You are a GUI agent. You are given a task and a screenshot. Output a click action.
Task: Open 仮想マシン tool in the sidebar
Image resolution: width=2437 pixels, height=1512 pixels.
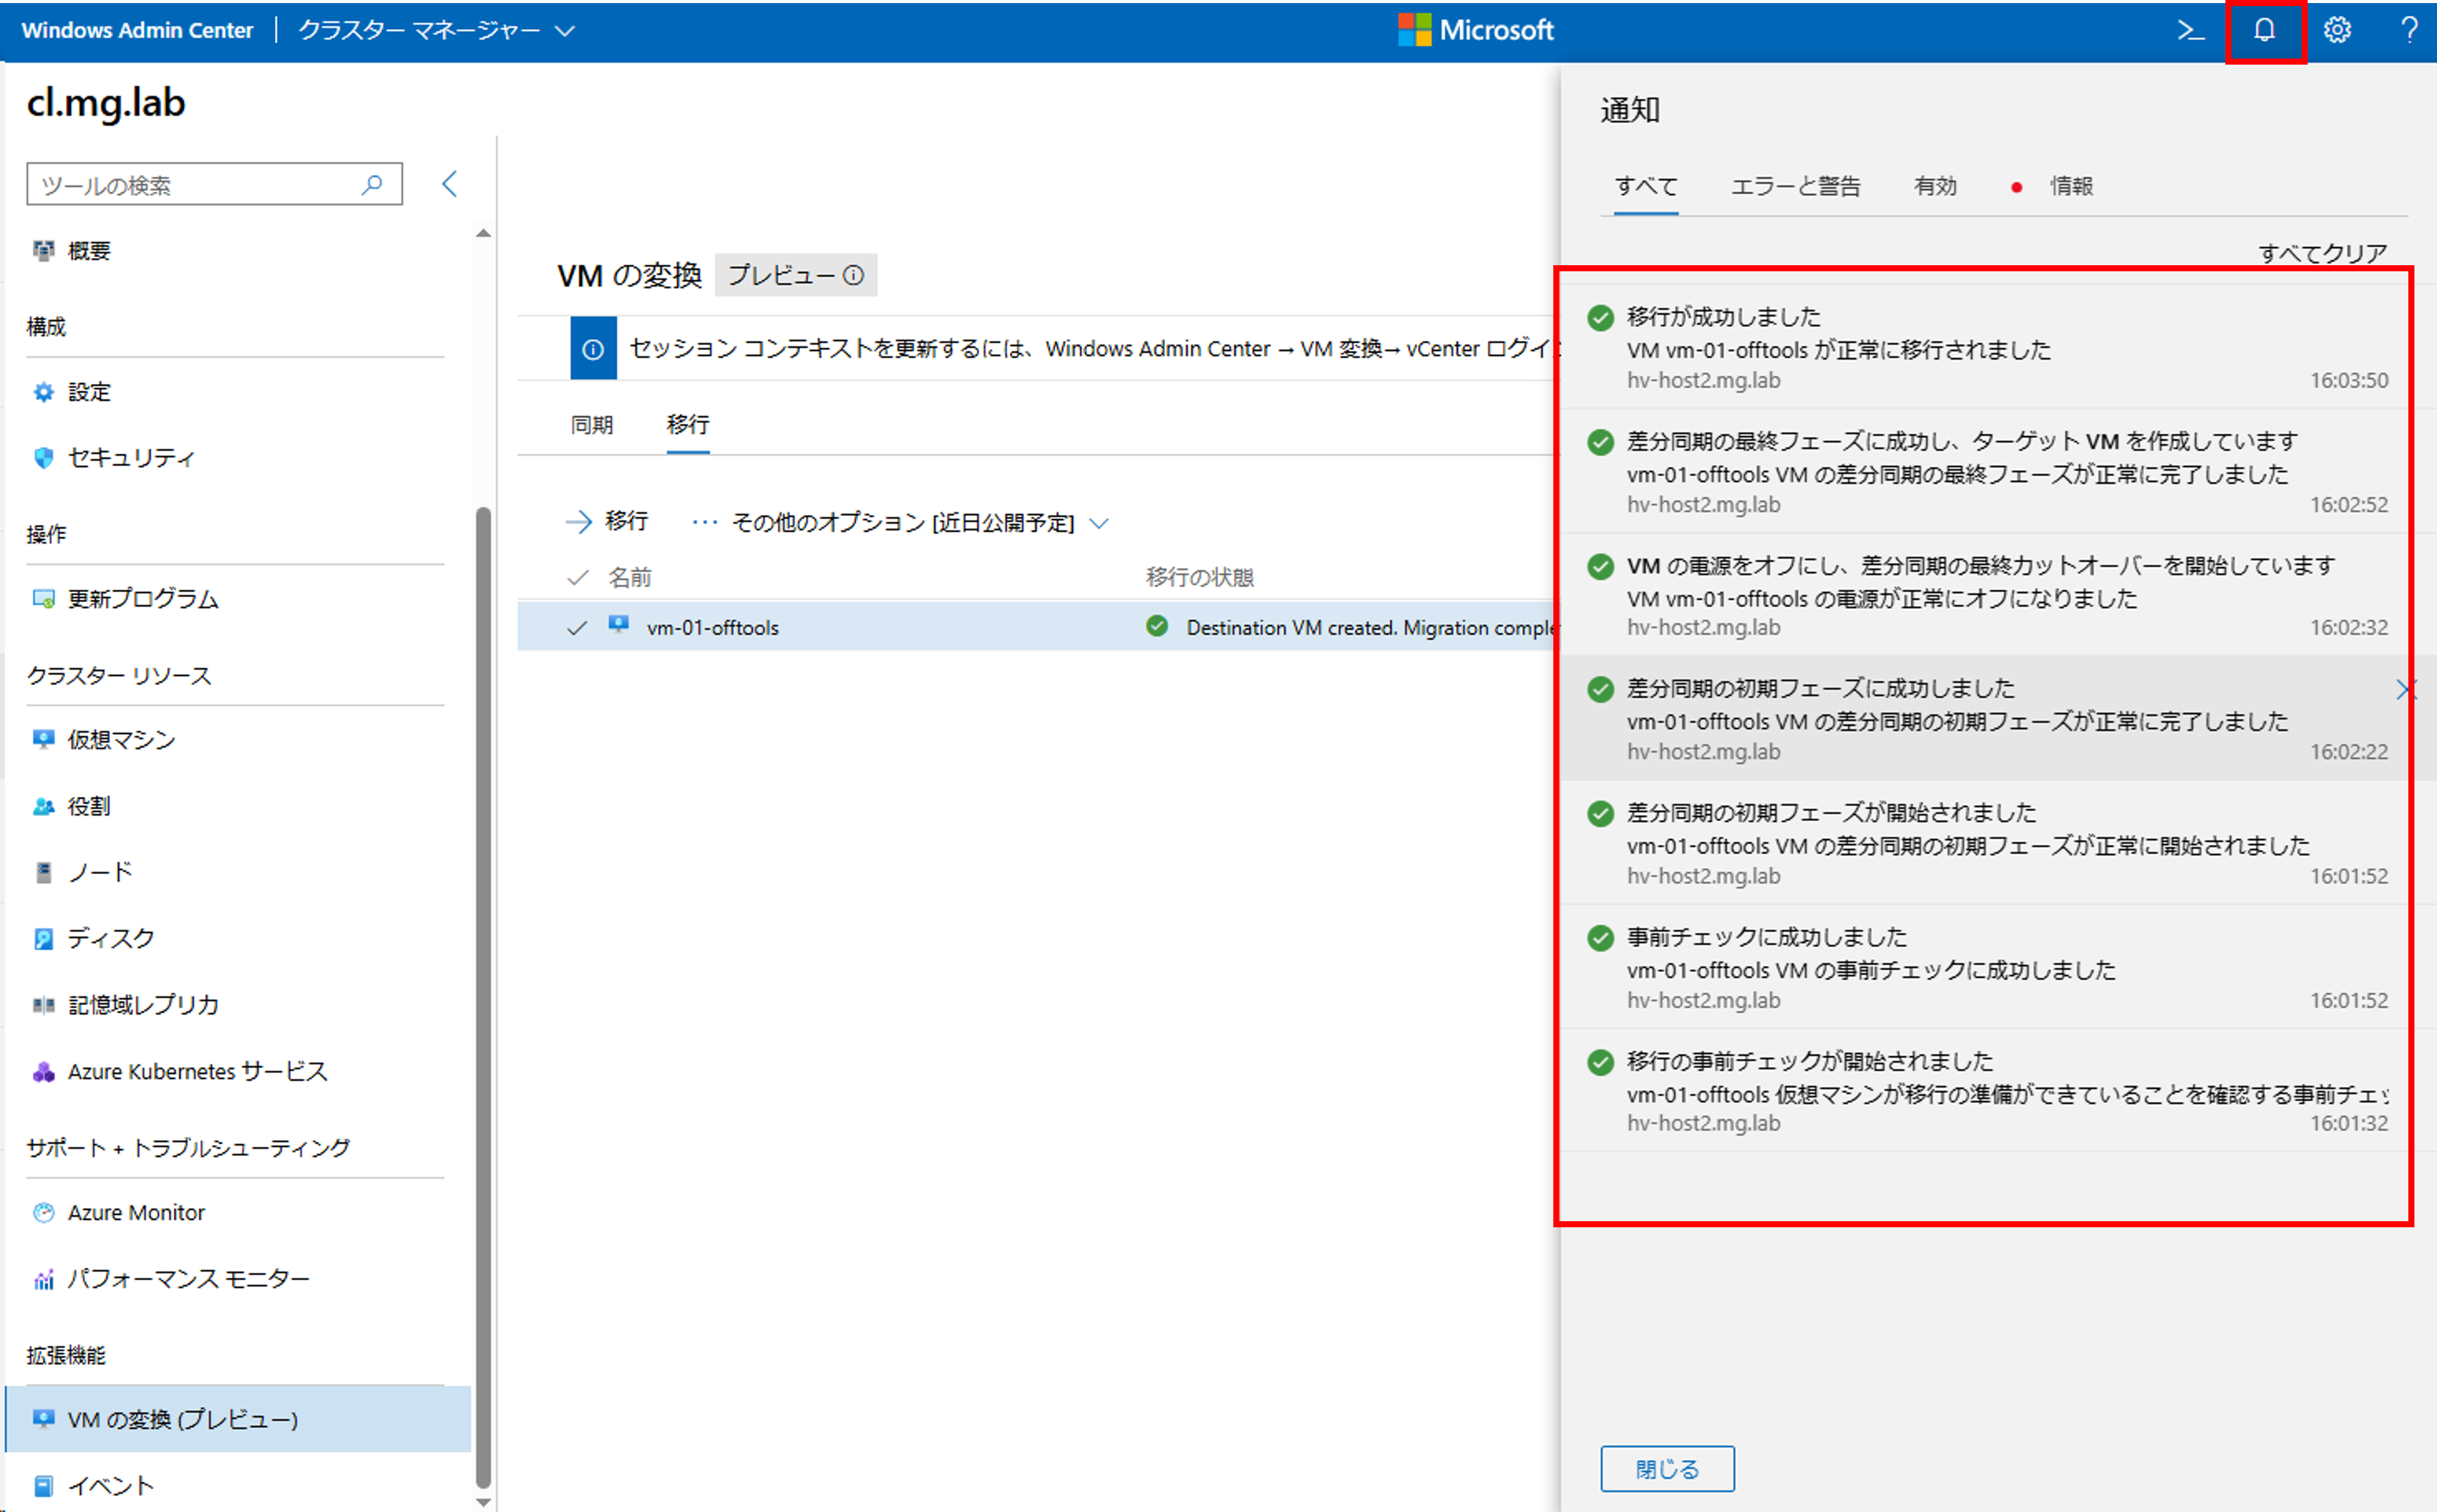pyautogui.click(x=121, y=739)
